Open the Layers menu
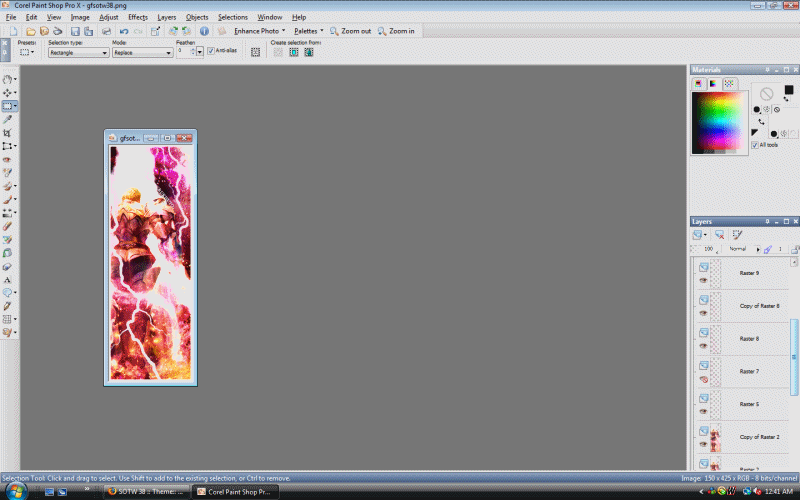The height and width of the screenshot is (500, 800). point(166,17)
